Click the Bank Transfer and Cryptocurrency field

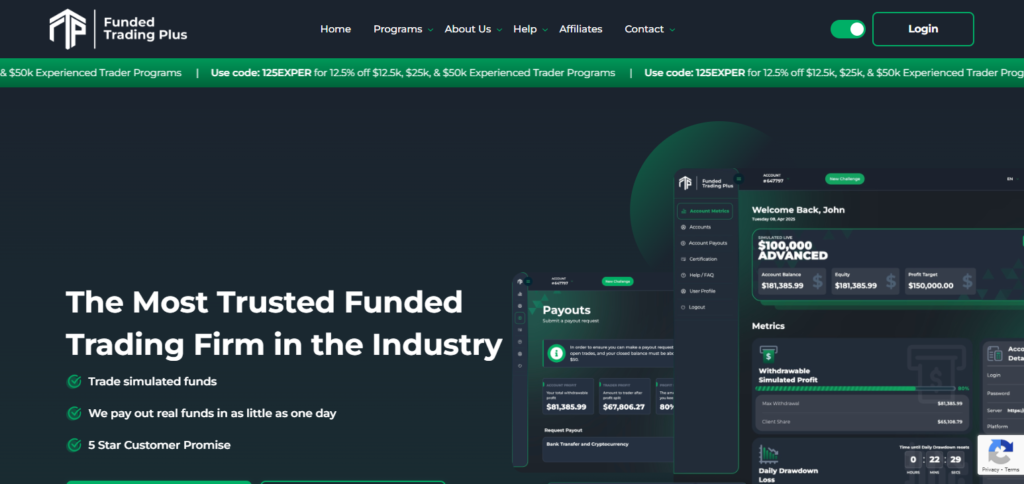tap(609, 449)
